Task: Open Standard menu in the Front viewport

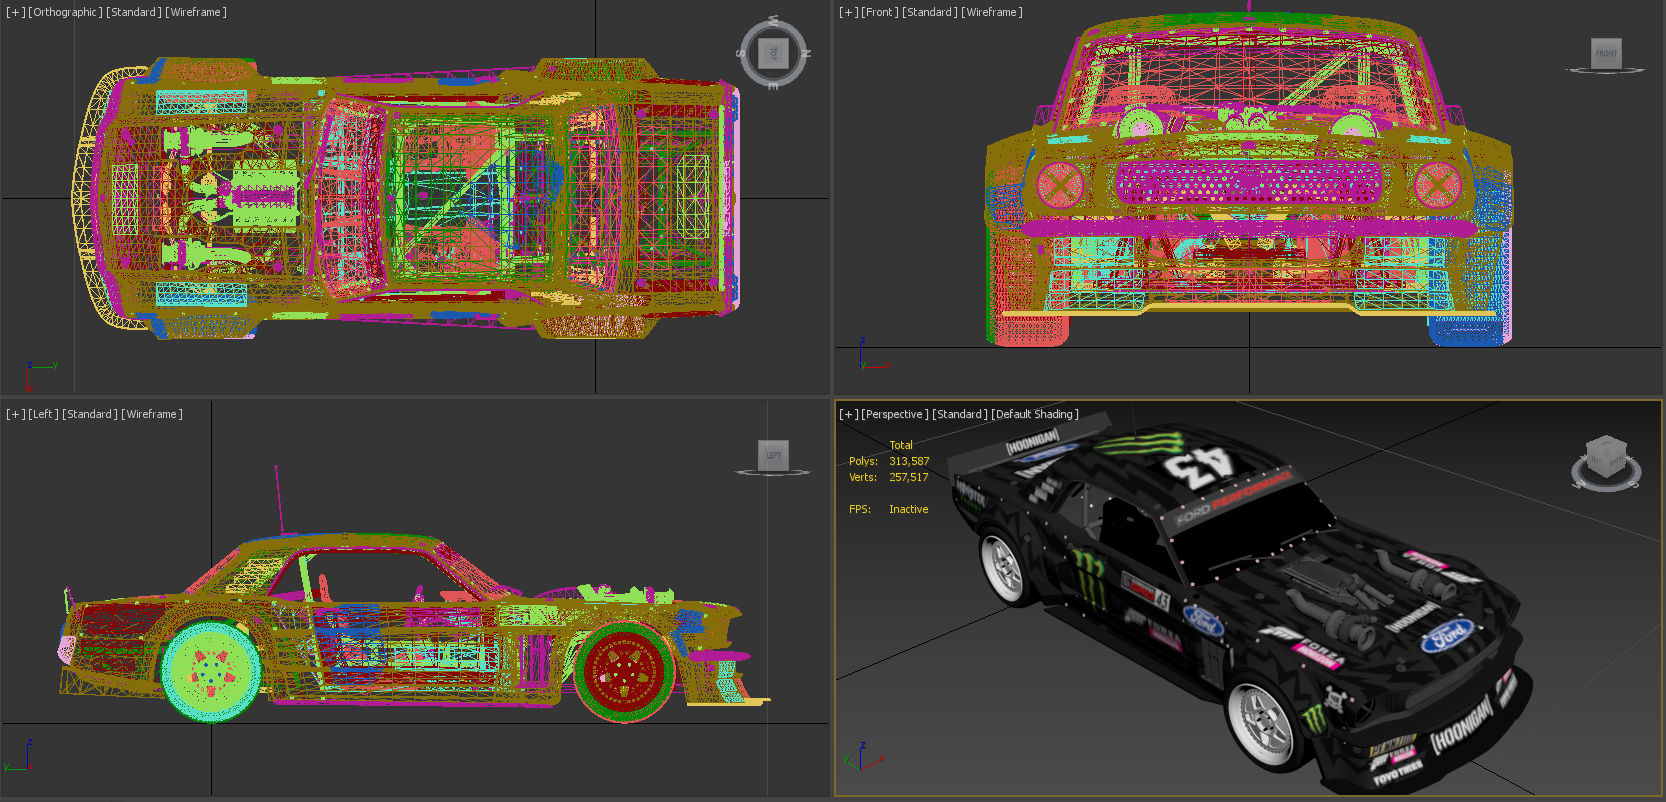Action: tap(930, 12)
